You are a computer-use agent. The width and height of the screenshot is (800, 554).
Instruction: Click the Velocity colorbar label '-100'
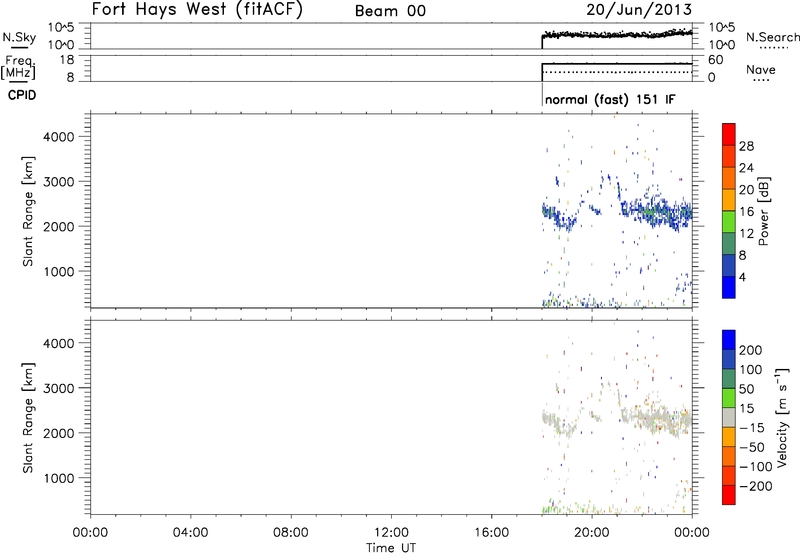(x=756, y=466)
